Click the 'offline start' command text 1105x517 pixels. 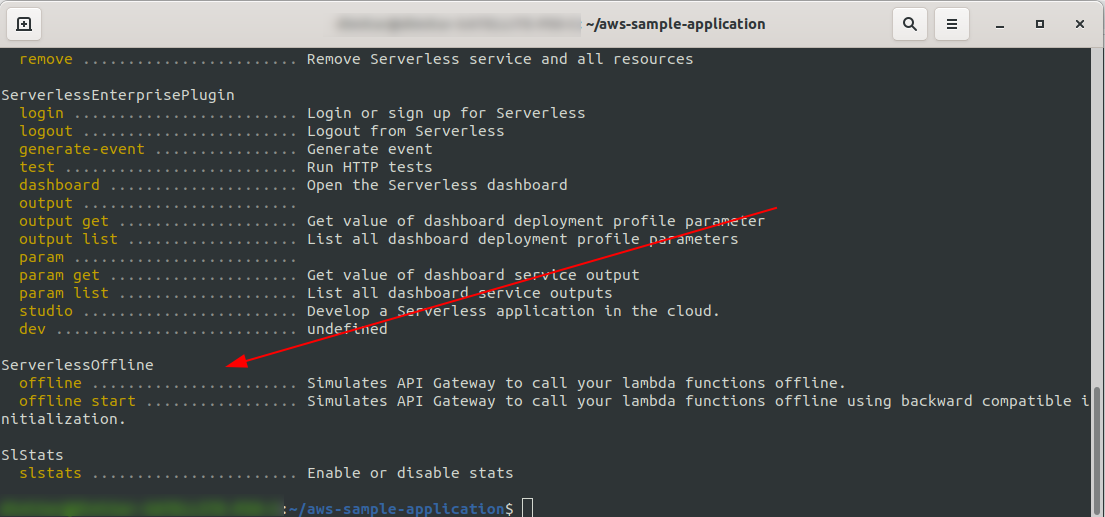77,401
